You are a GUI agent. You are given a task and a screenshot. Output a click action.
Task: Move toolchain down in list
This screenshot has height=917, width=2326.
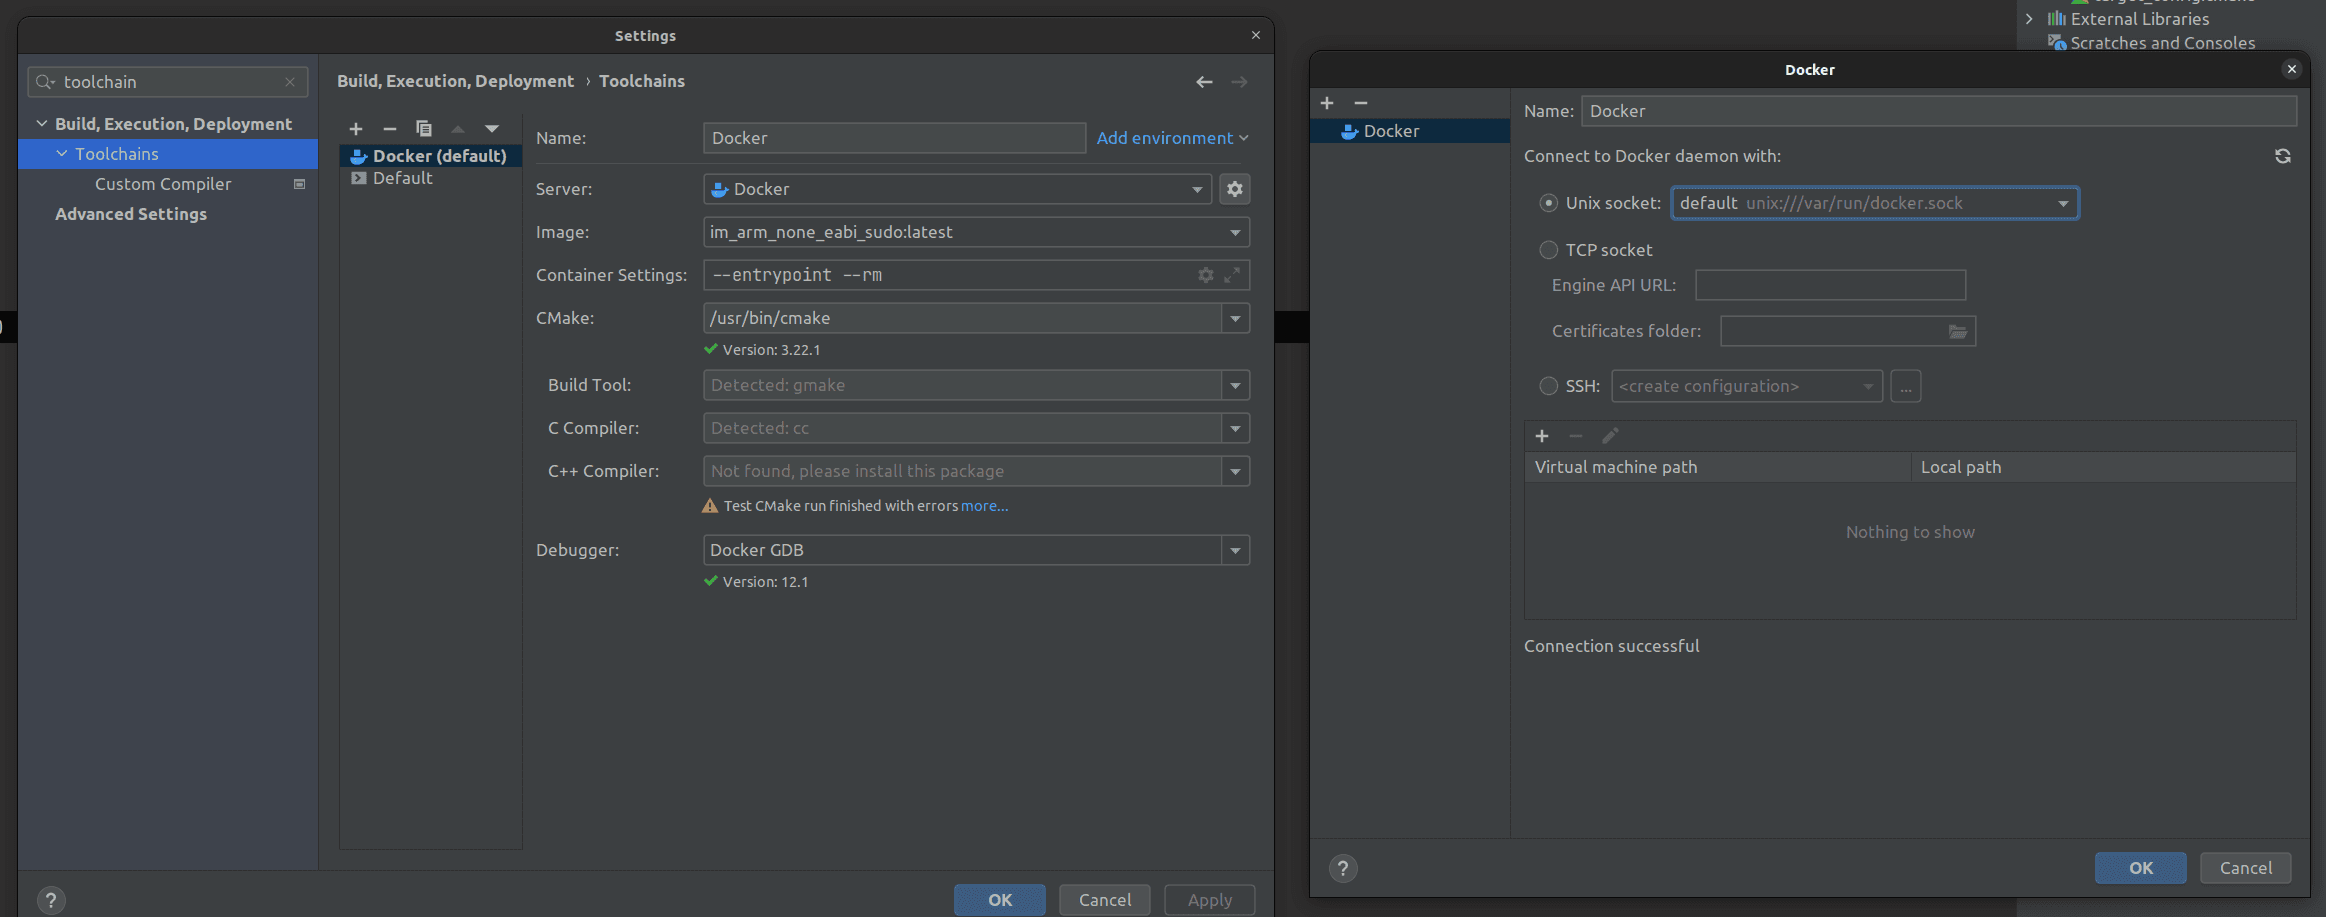click(492, 129)
